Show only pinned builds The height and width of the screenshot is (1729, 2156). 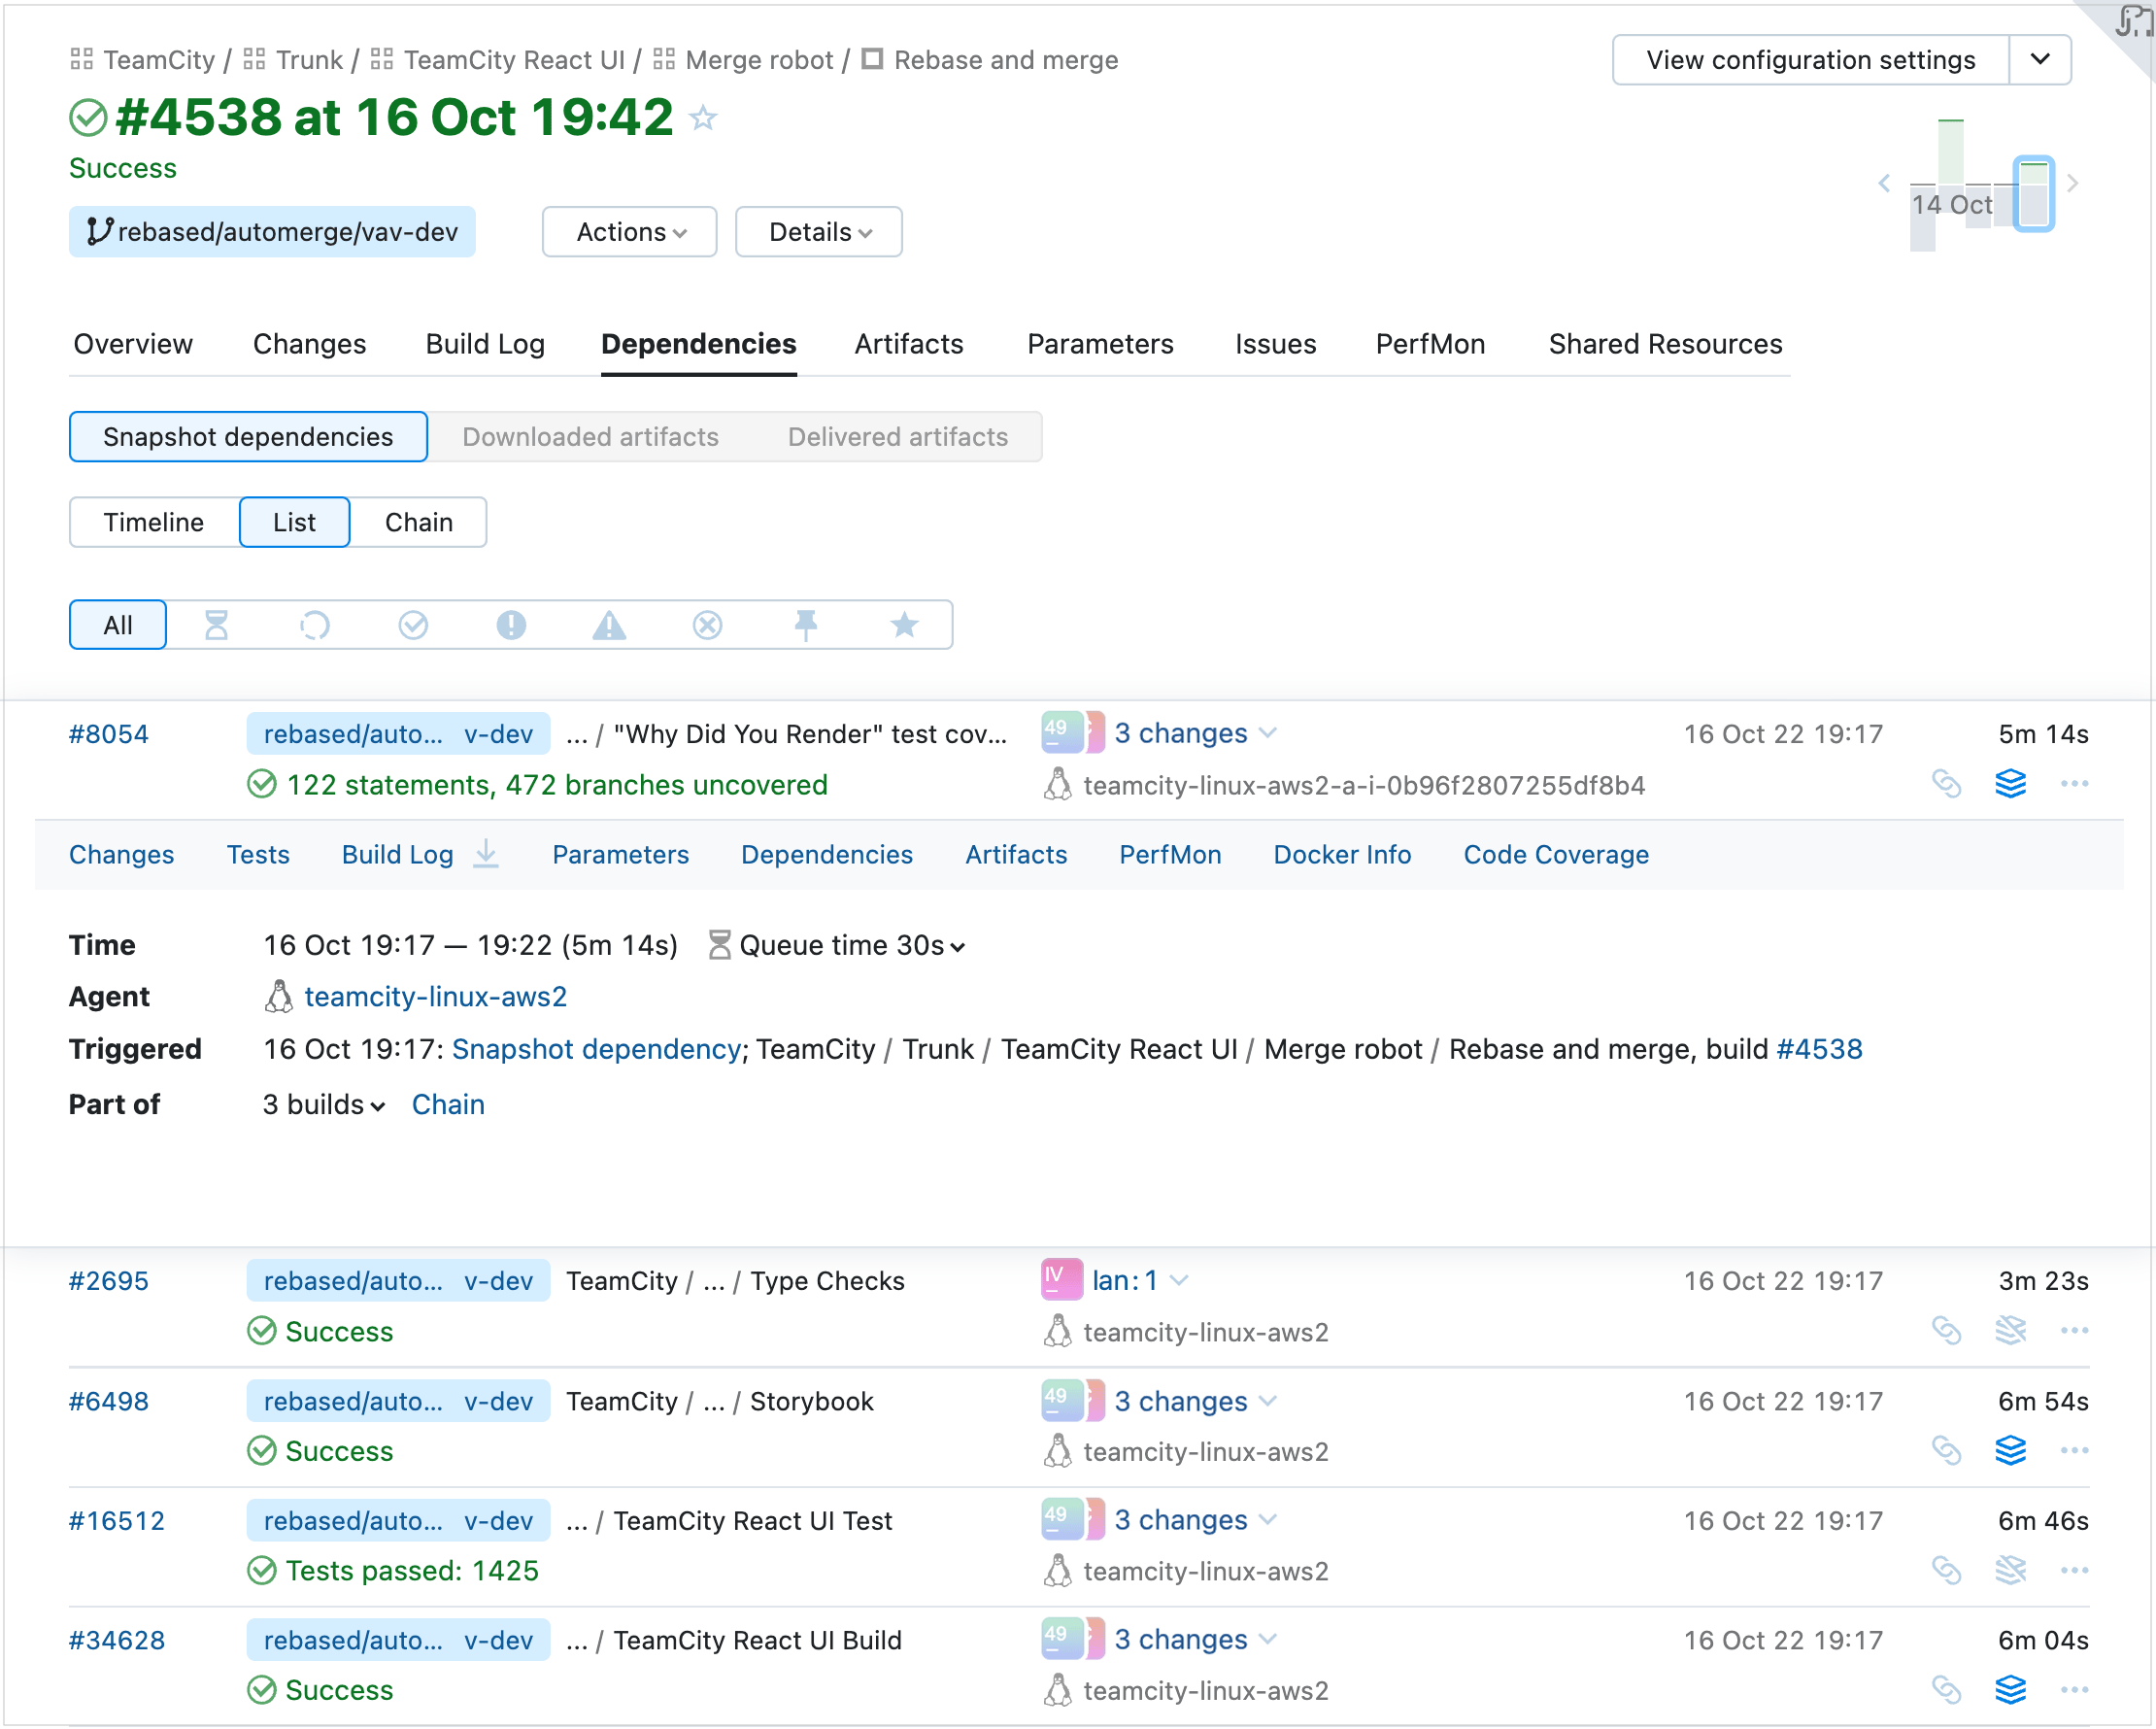(807, 624)
